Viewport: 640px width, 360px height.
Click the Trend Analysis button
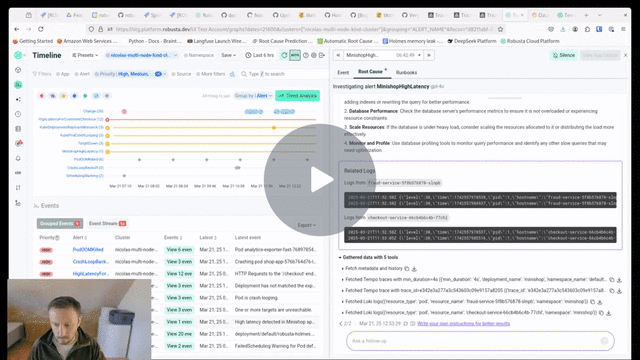[298, 96]
